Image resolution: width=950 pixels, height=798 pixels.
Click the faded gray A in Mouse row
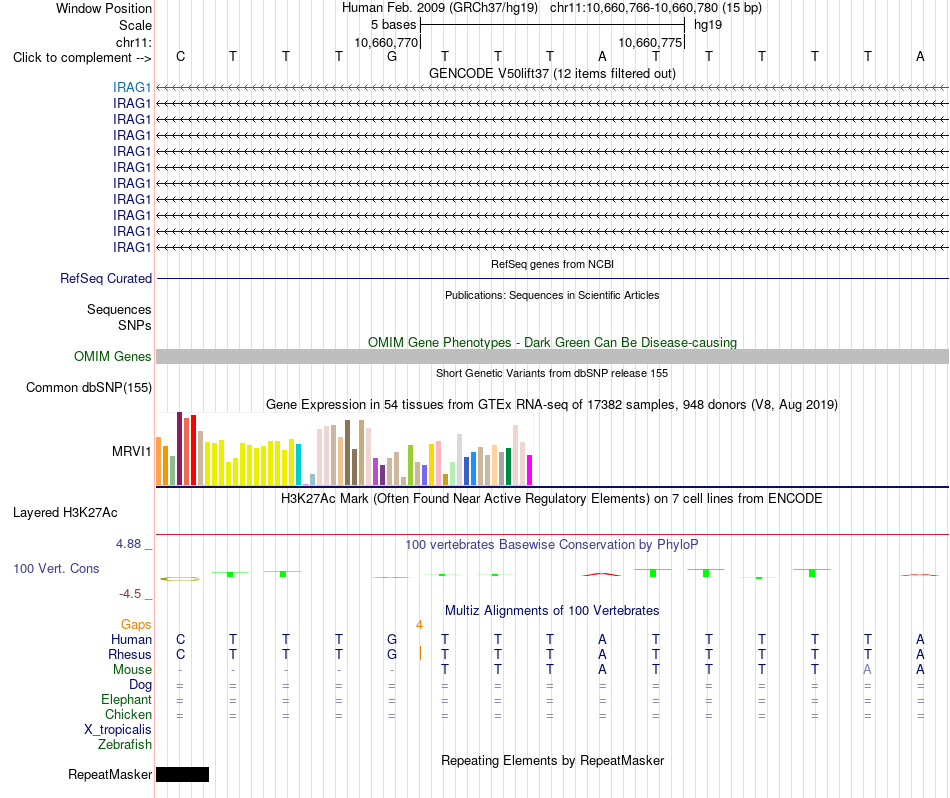[868, 670]
